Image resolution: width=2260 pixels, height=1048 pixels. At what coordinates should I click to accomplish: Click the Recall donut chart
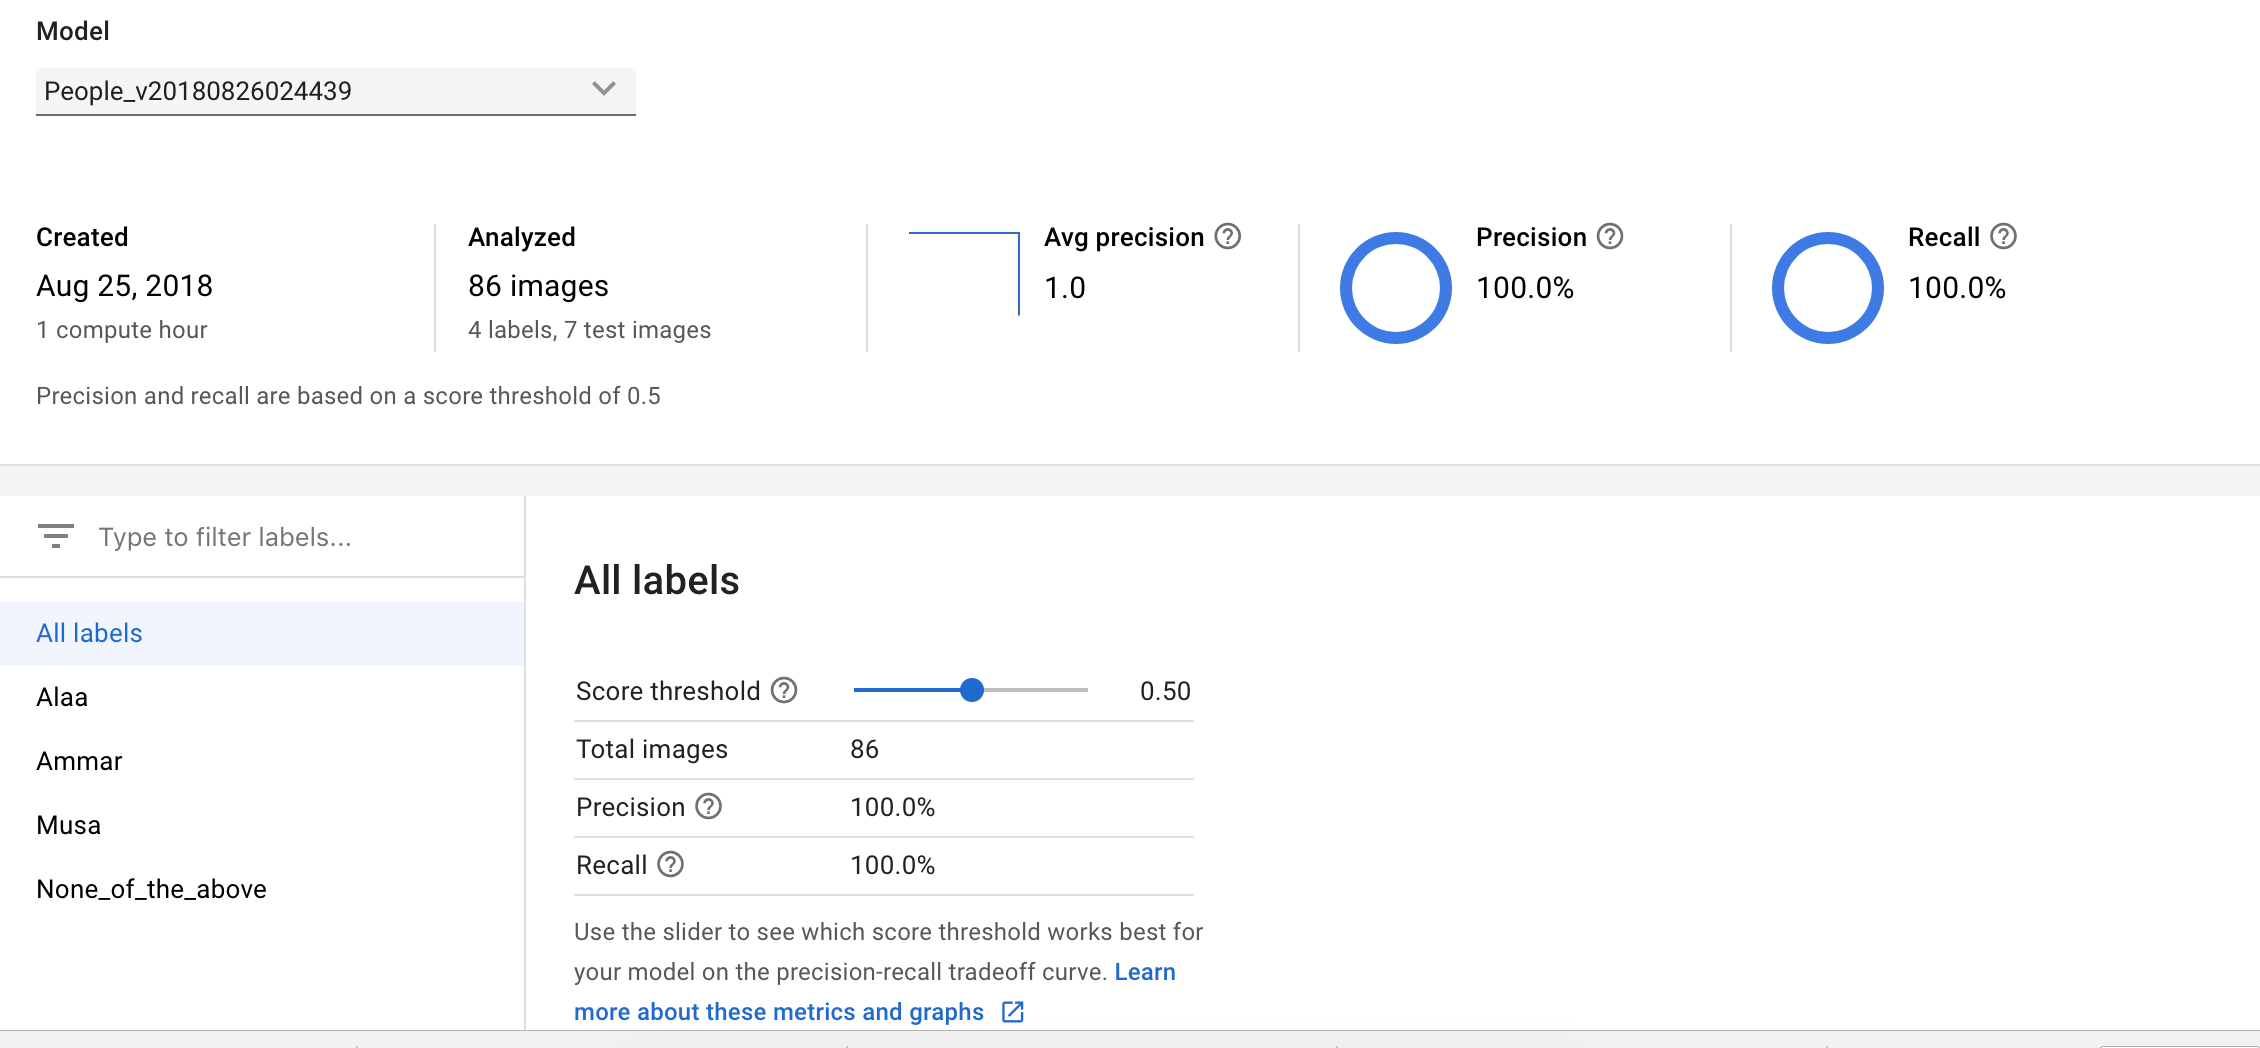pyautogui.click(x=1827, y=288)
